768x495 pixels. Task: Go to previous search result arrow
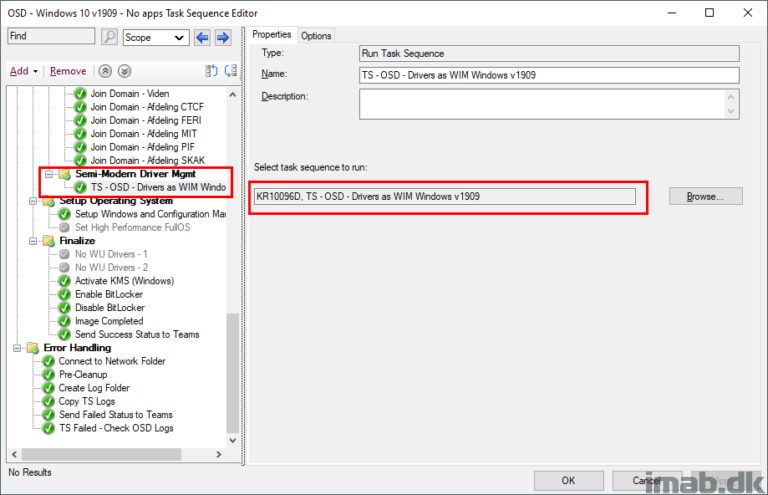pos(203,37)
